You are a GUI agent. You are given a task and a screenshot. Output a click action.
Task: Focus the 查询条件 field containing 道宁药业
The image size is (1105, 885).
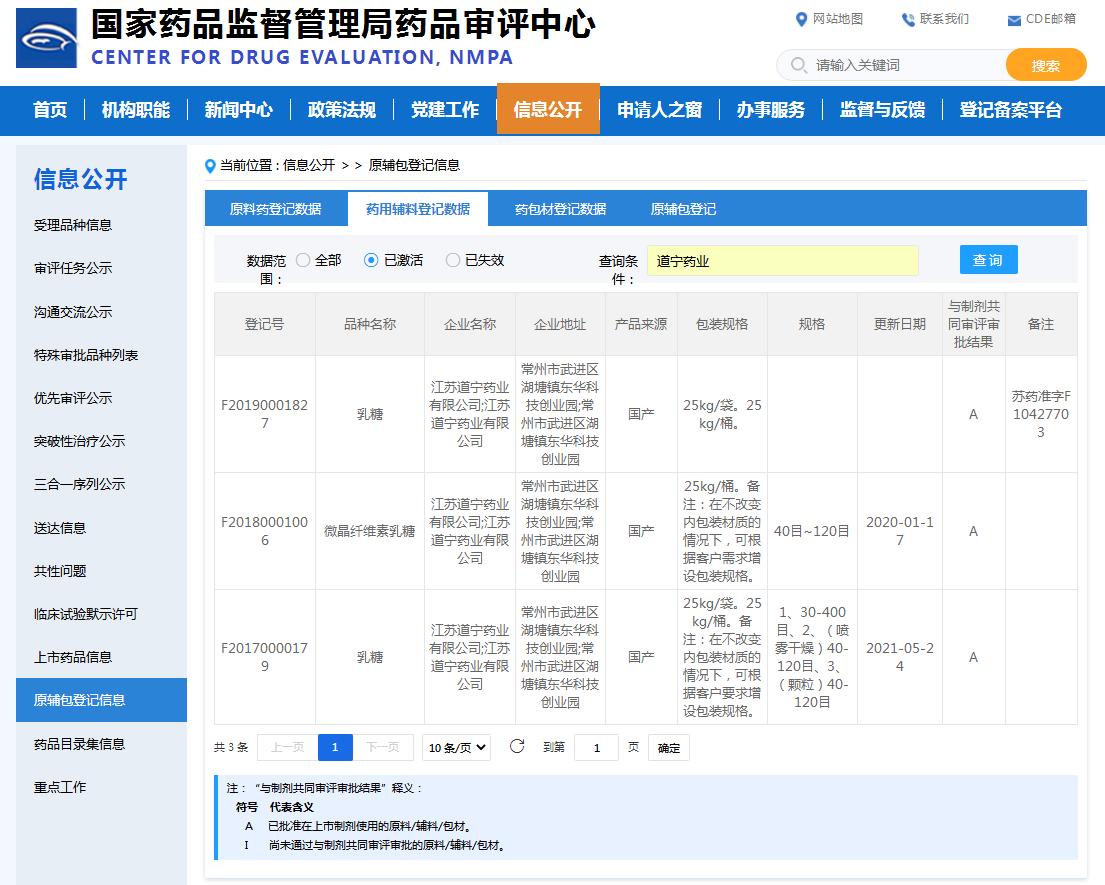(782, 261)
